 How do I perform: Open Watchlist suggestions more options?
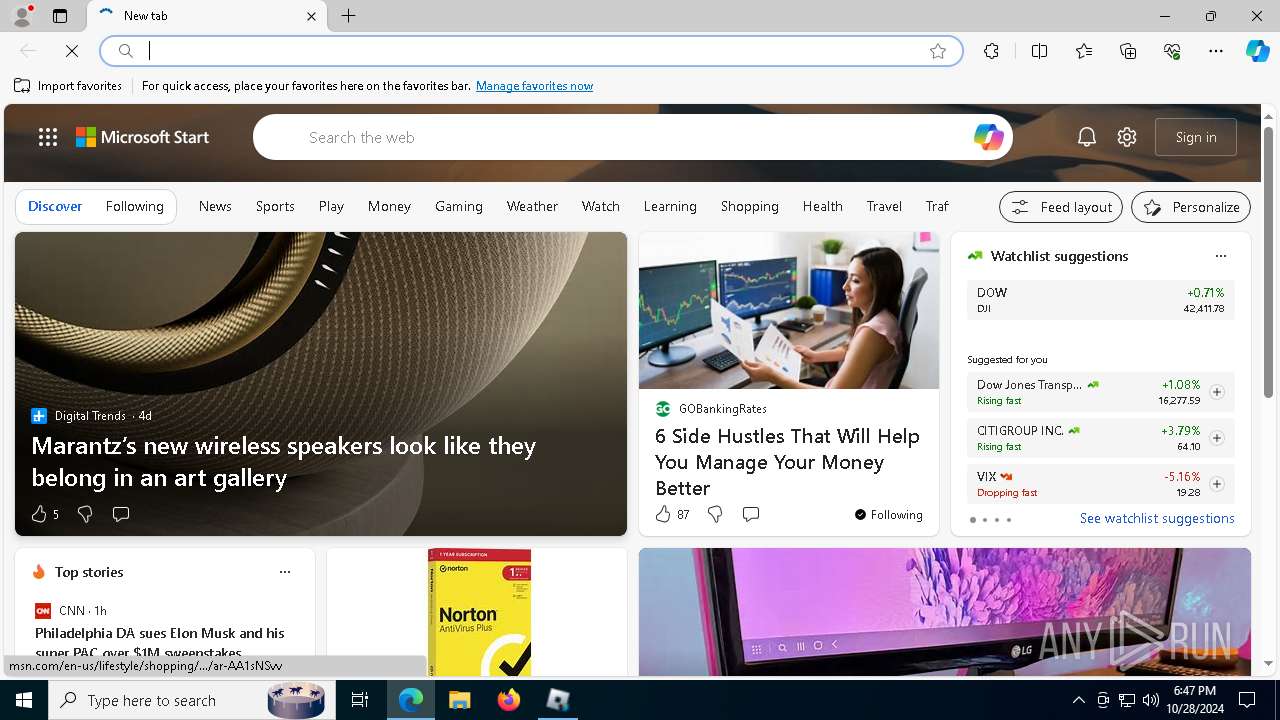[x=1220, y=256]
